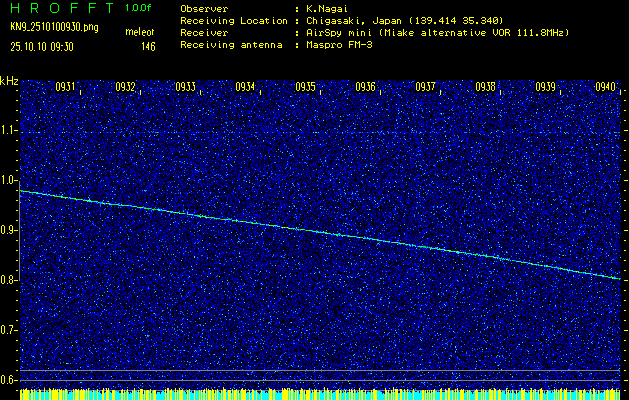
Task: Select the 0.8 frequency axis label
Action: (x=9, y=280)
